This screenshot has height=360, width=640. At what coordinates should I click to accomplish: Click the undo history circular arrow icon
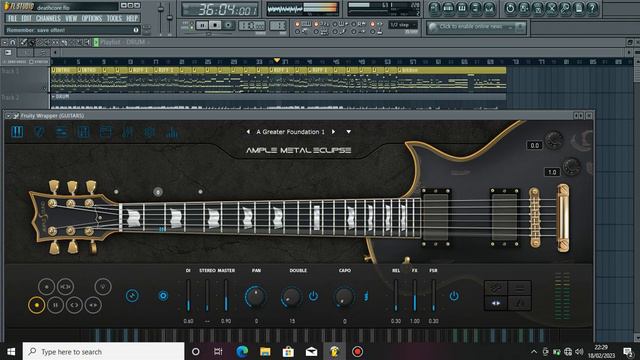(x=510, y=8)
